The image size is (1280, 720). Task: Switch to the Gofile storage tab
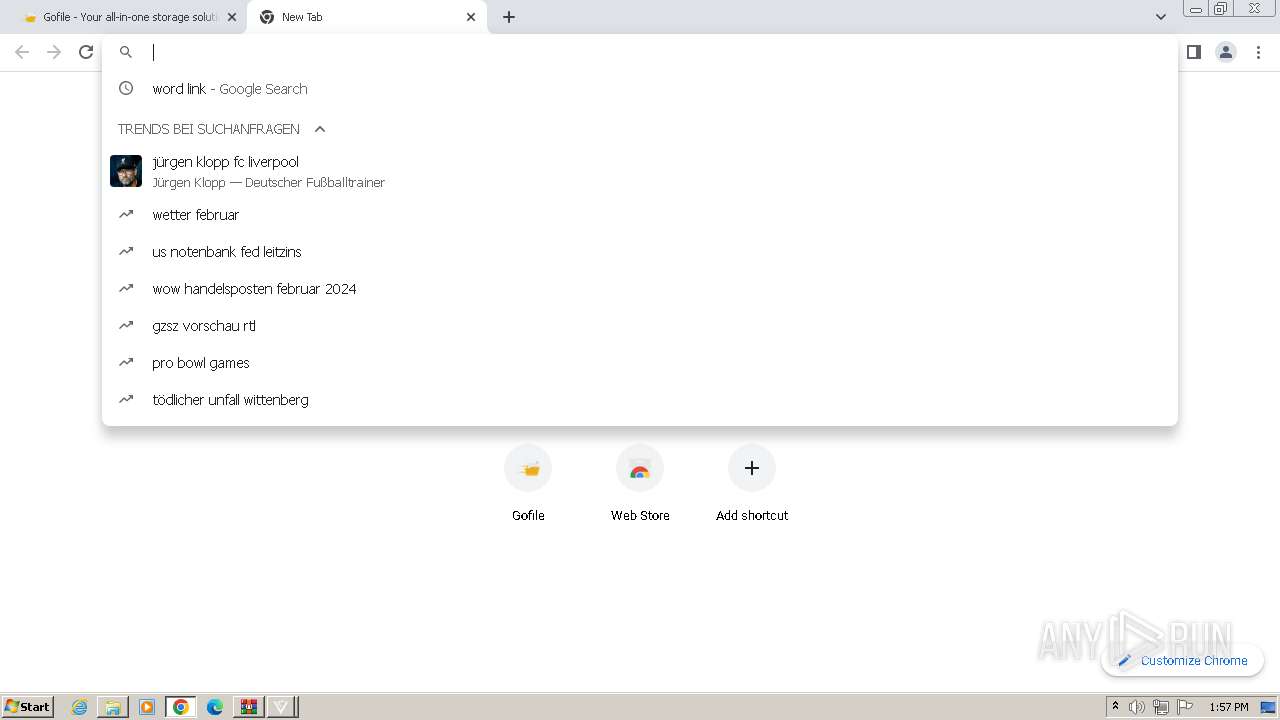point(123,17)
